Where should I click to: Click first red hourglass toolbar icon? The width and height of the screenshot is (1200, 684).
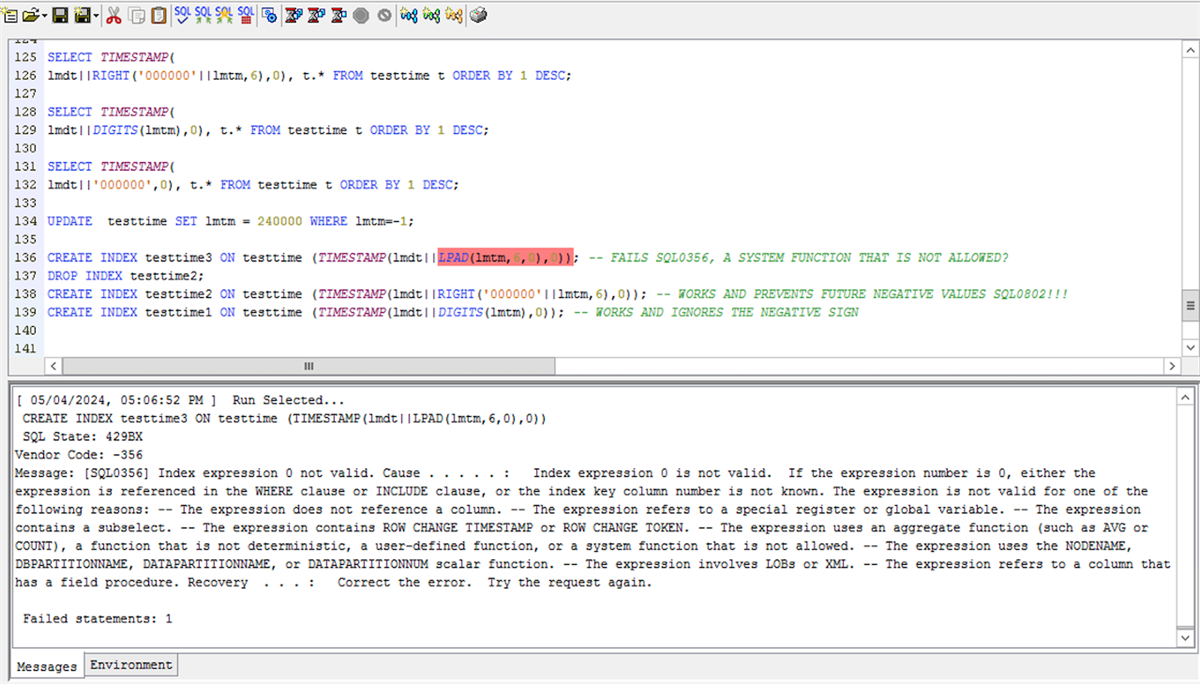[294, 15]
